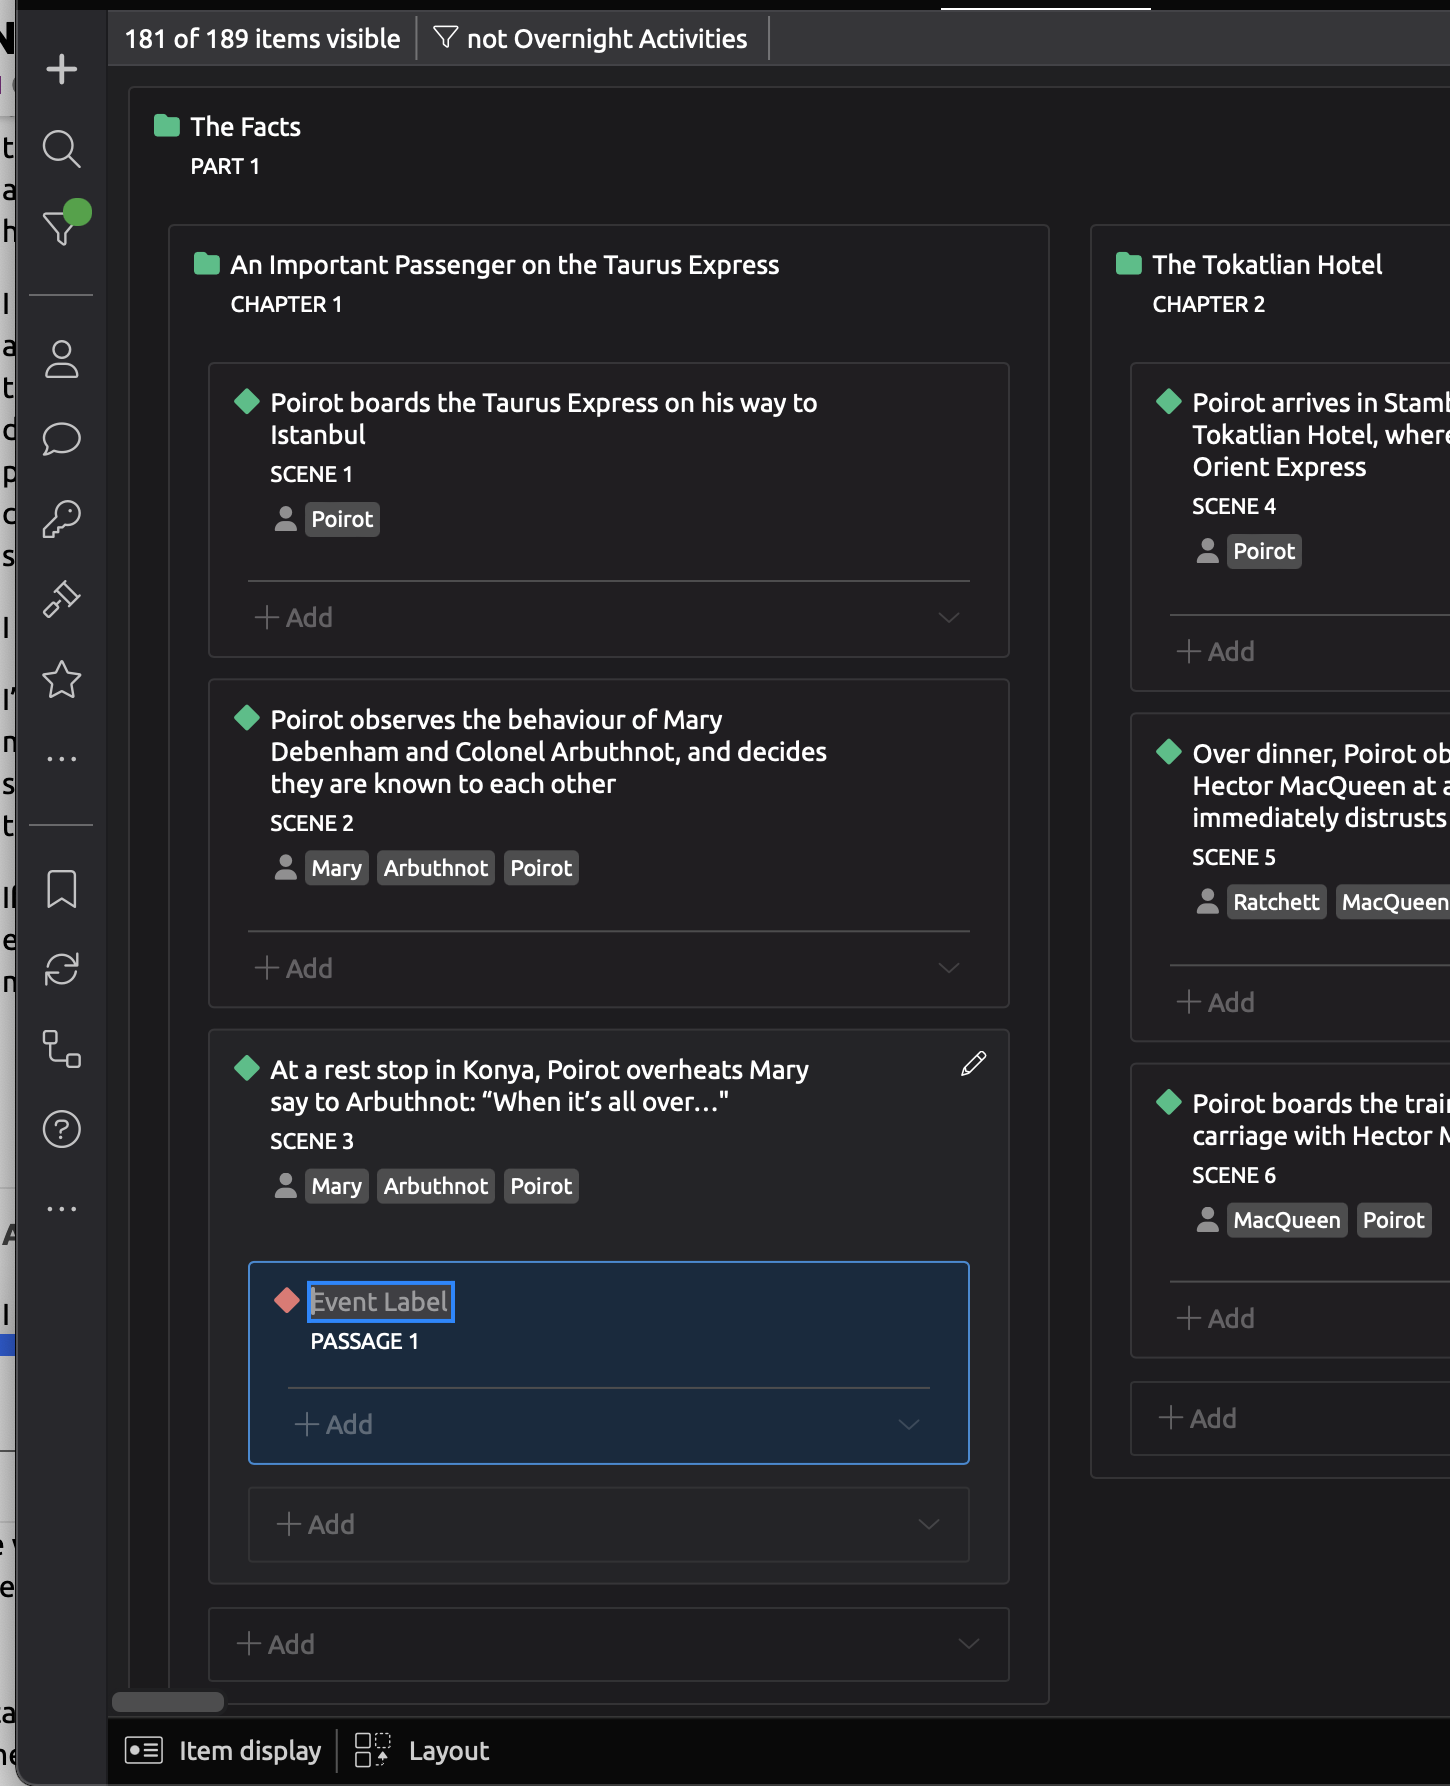Open the Item display menu
Screen dimensions: 1450x1786
point(224,1751)
